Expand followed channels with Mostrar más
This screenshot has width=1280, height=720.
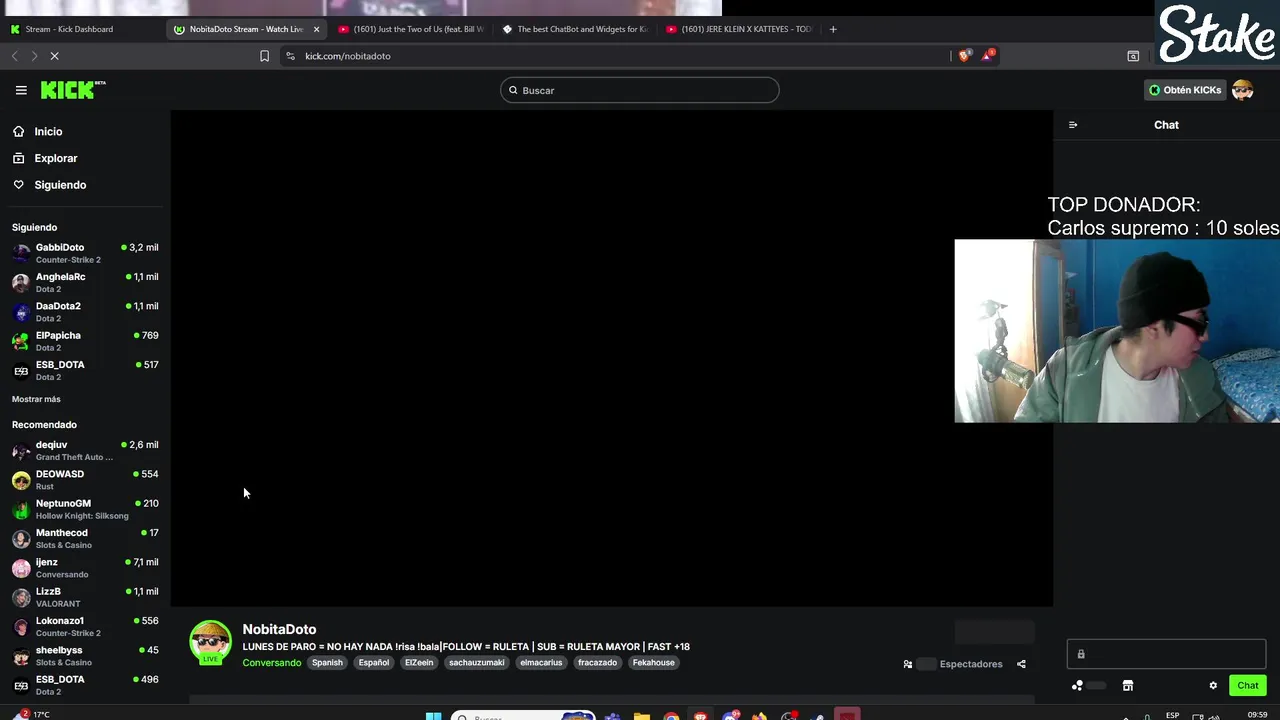coord(36,399)
